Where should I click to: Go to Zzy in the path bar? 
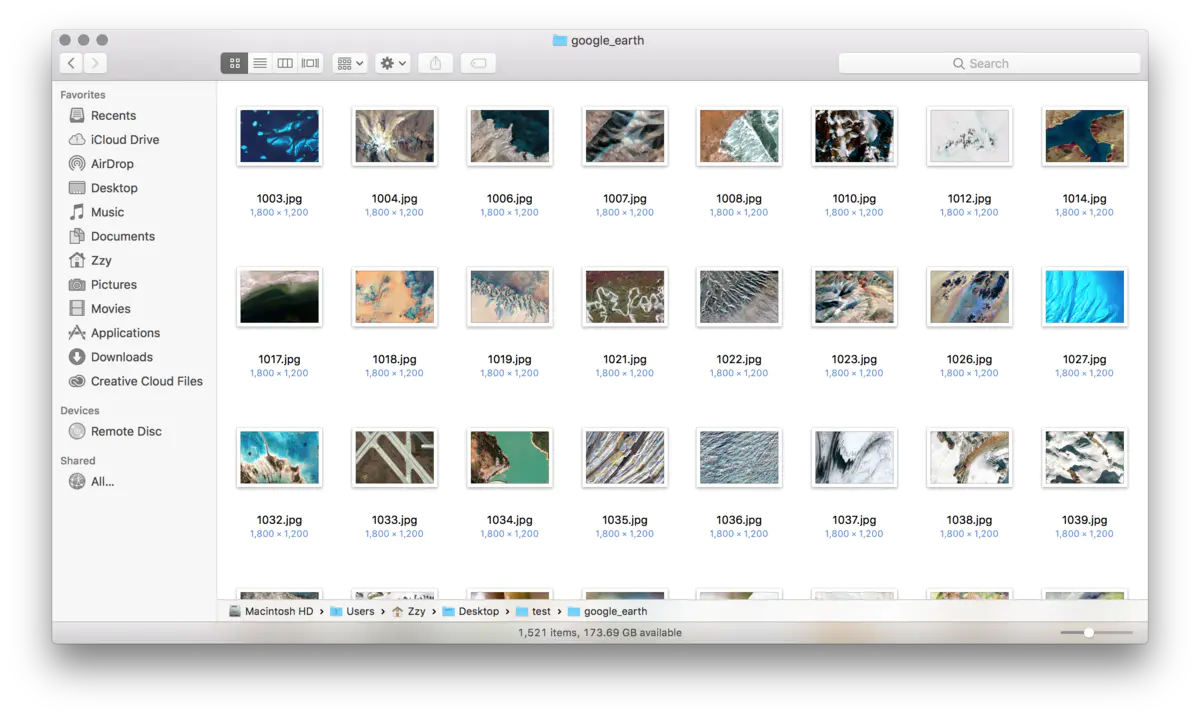[408, 611]
